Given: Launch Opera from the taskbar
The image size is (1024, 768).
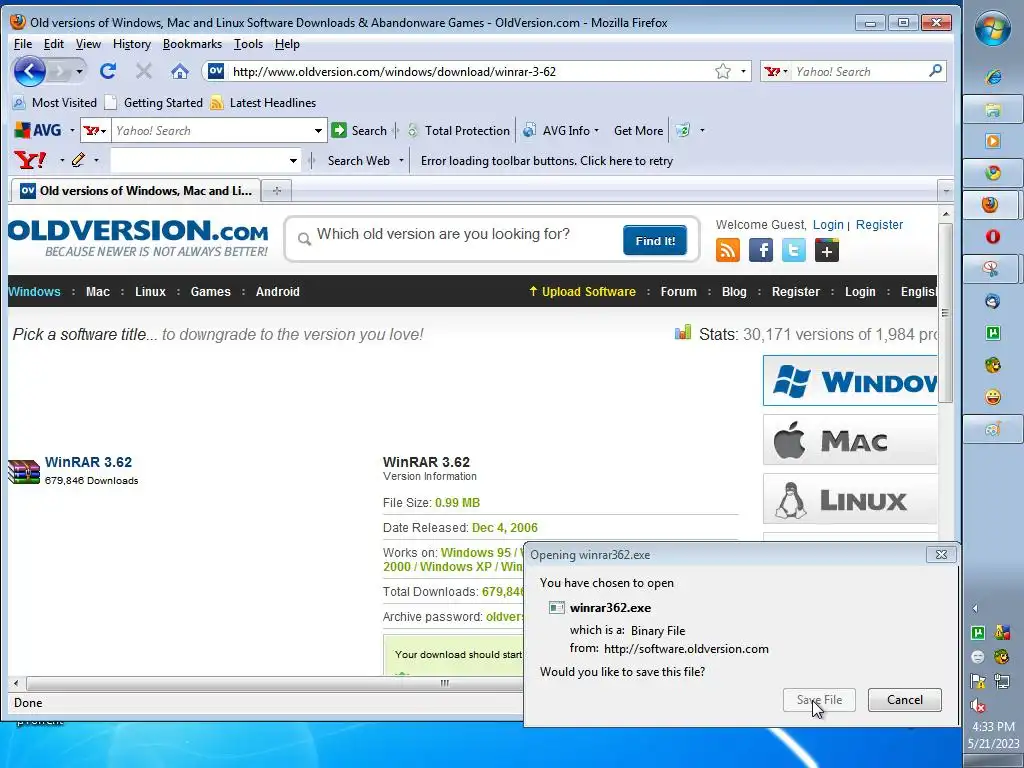Looking at the screenshot, I should click(x=993, y=236).
